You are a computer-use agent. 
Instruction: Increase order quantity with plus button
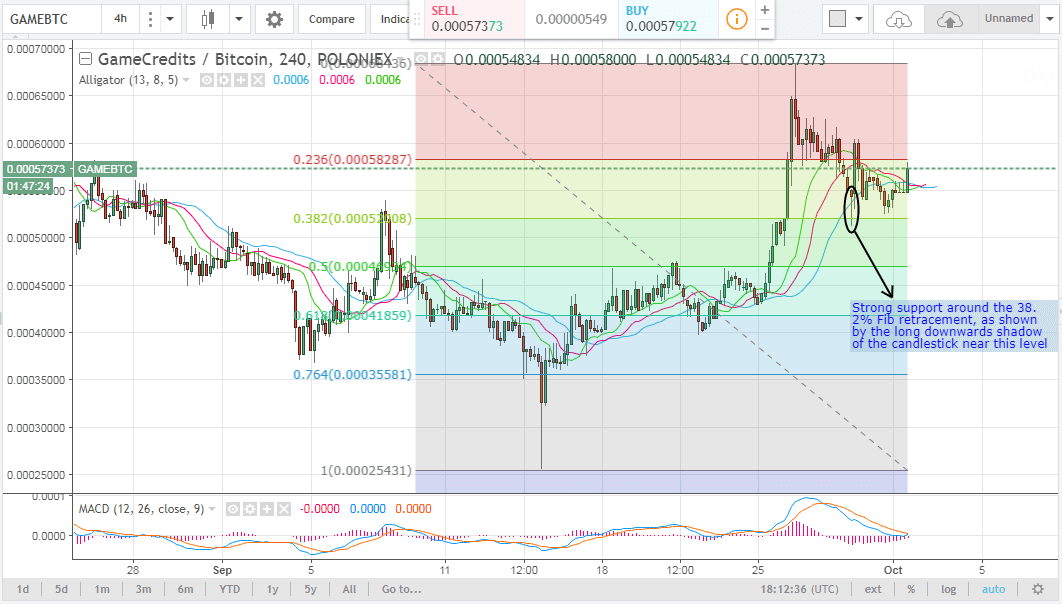[x=765, y=10]
